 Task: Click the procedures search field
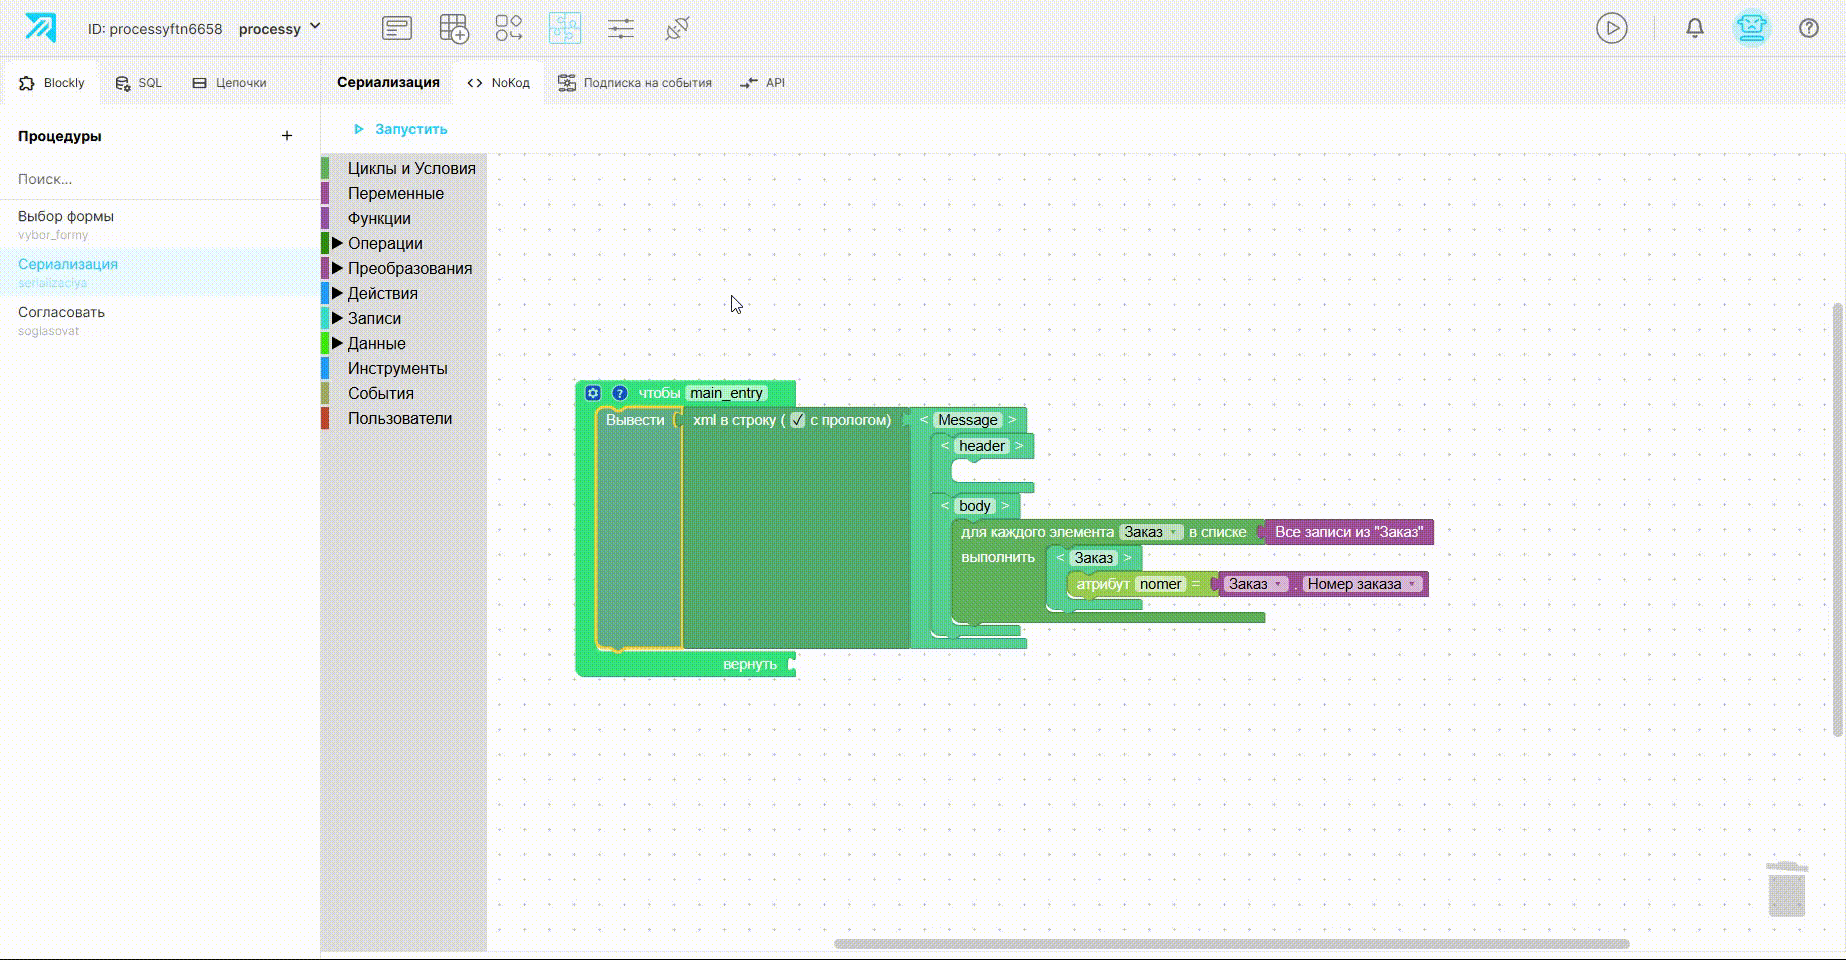(x=160, y=179)
